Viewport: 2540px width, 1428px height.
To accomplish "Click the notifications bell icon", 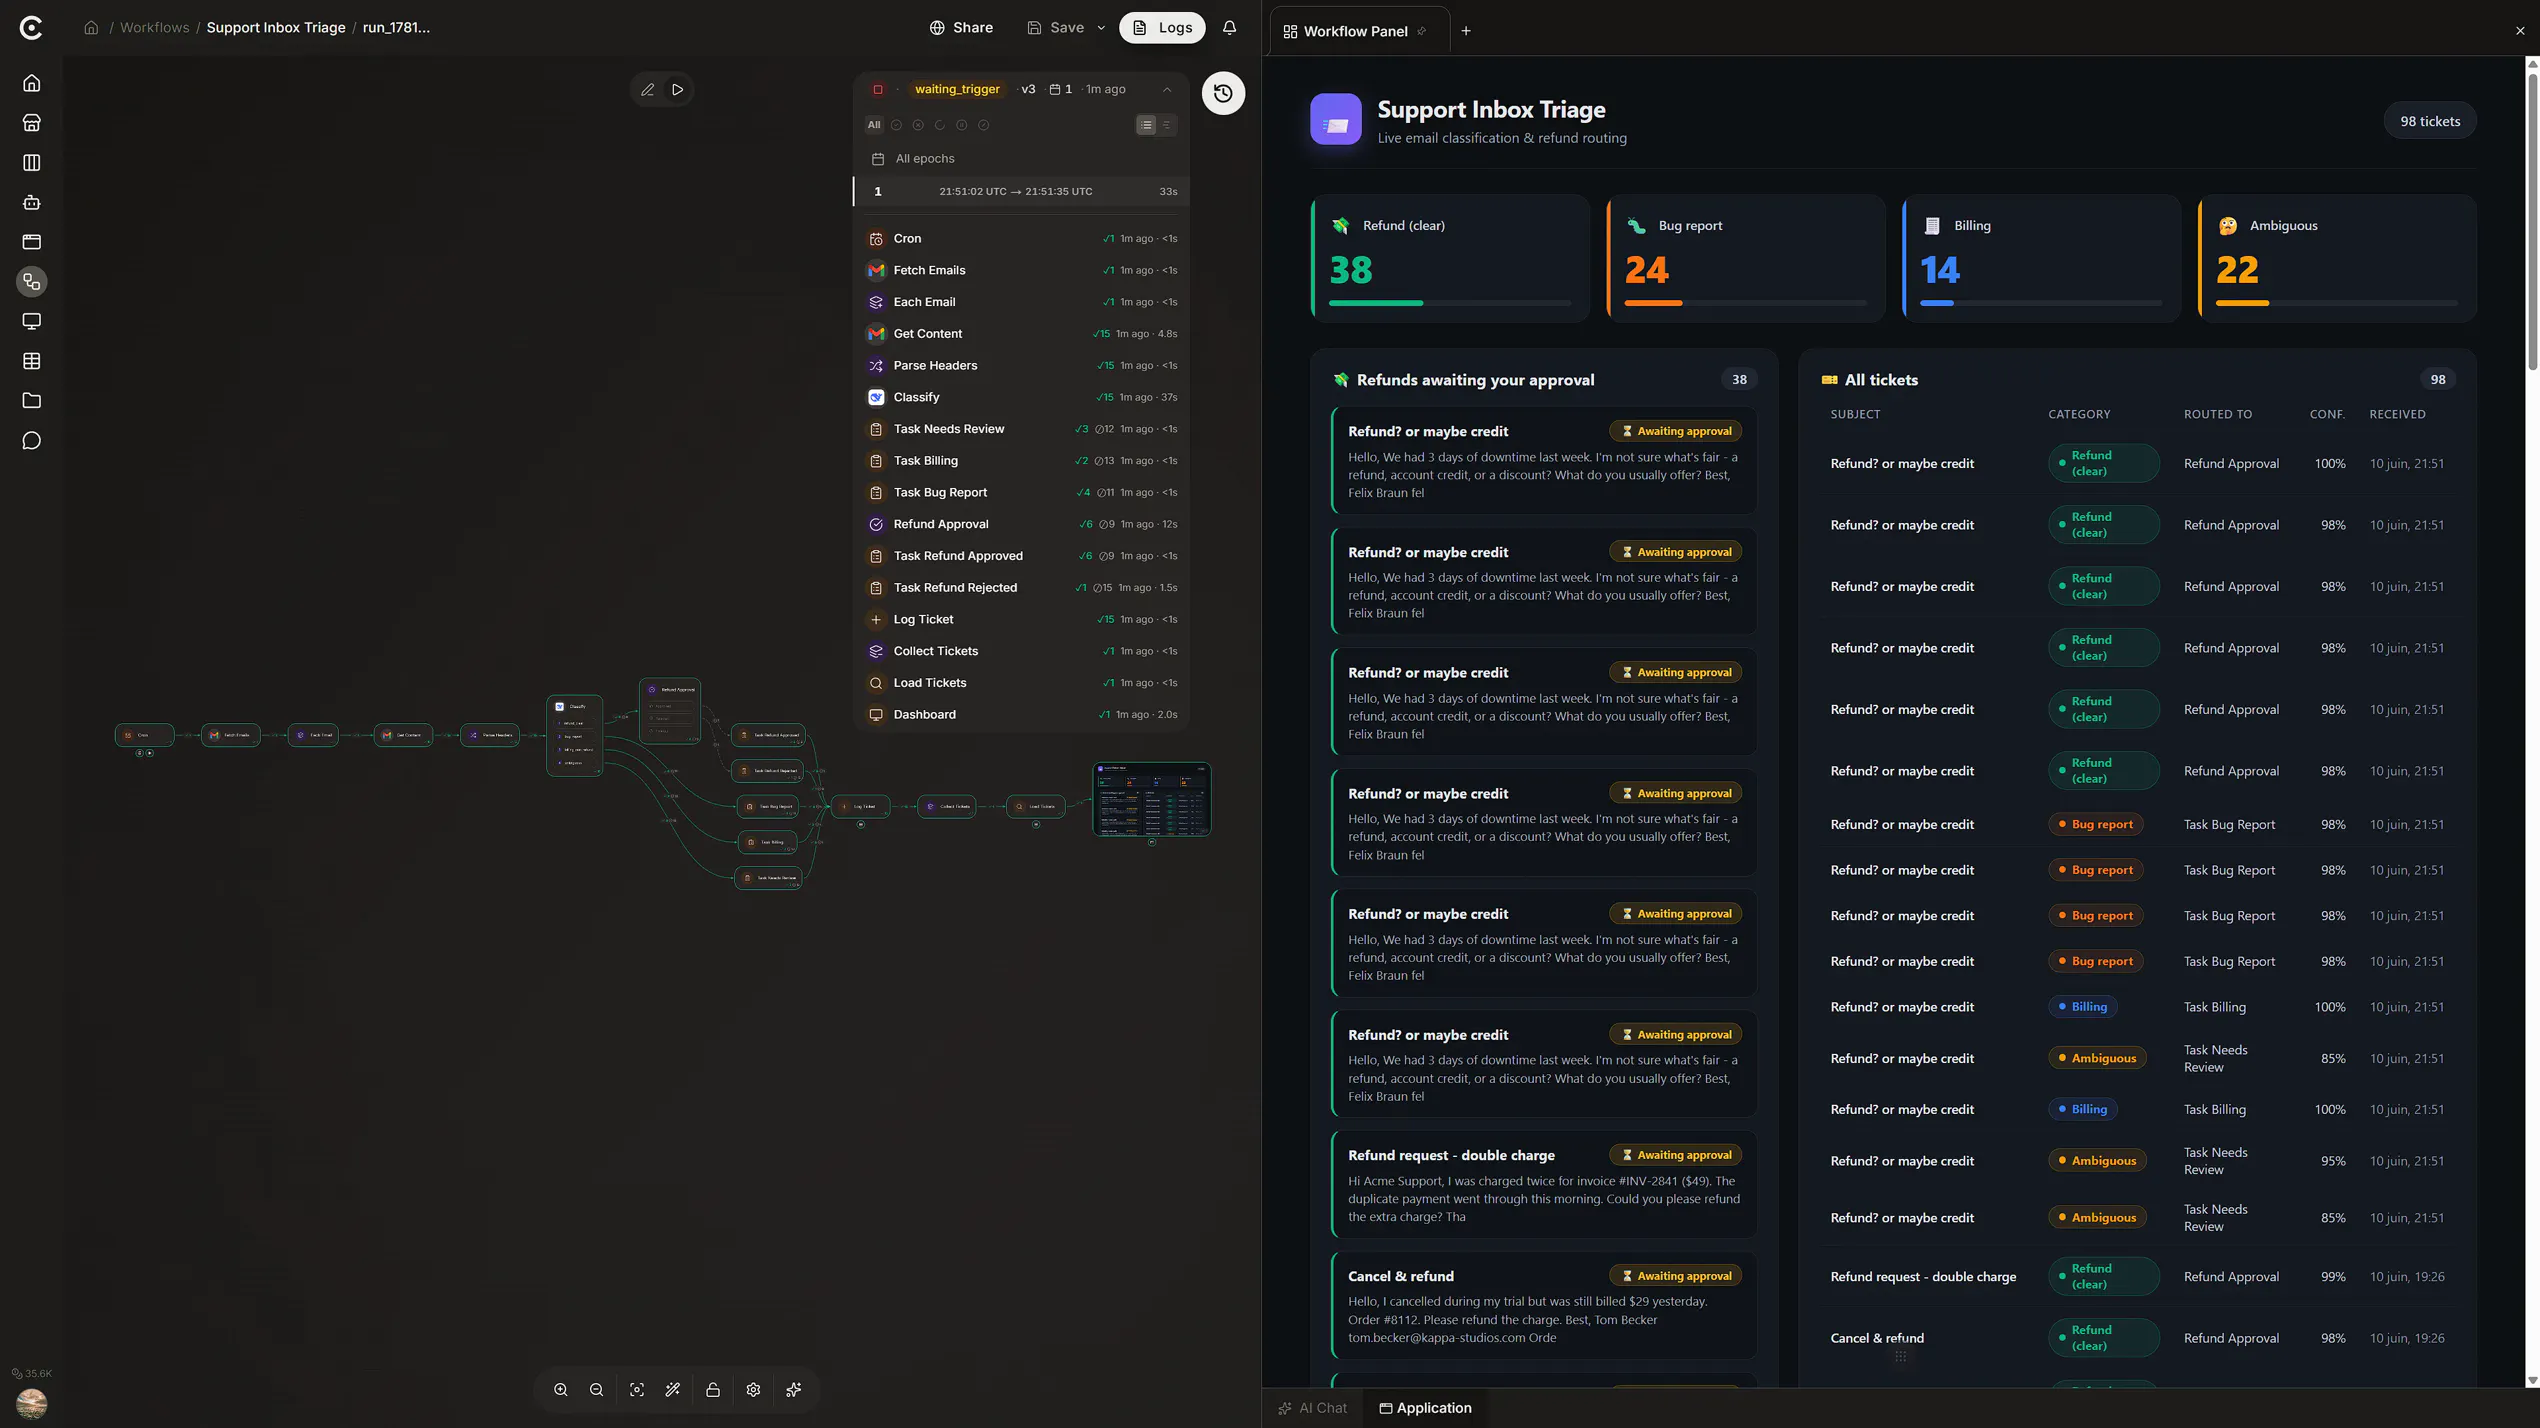I will pos(1229,28).
